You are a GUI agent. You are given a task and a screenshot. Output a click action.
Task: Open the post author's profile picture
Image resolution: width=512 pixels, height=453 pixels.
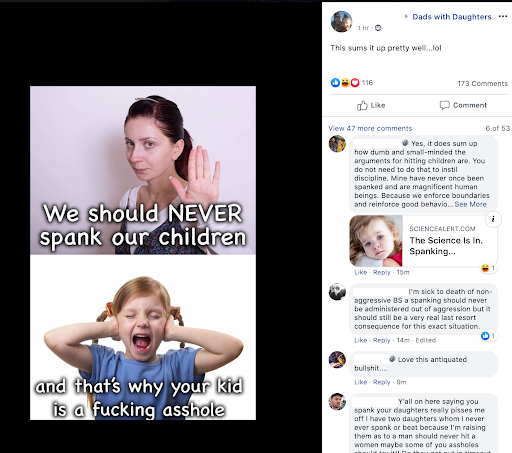[x=341, y=22]
